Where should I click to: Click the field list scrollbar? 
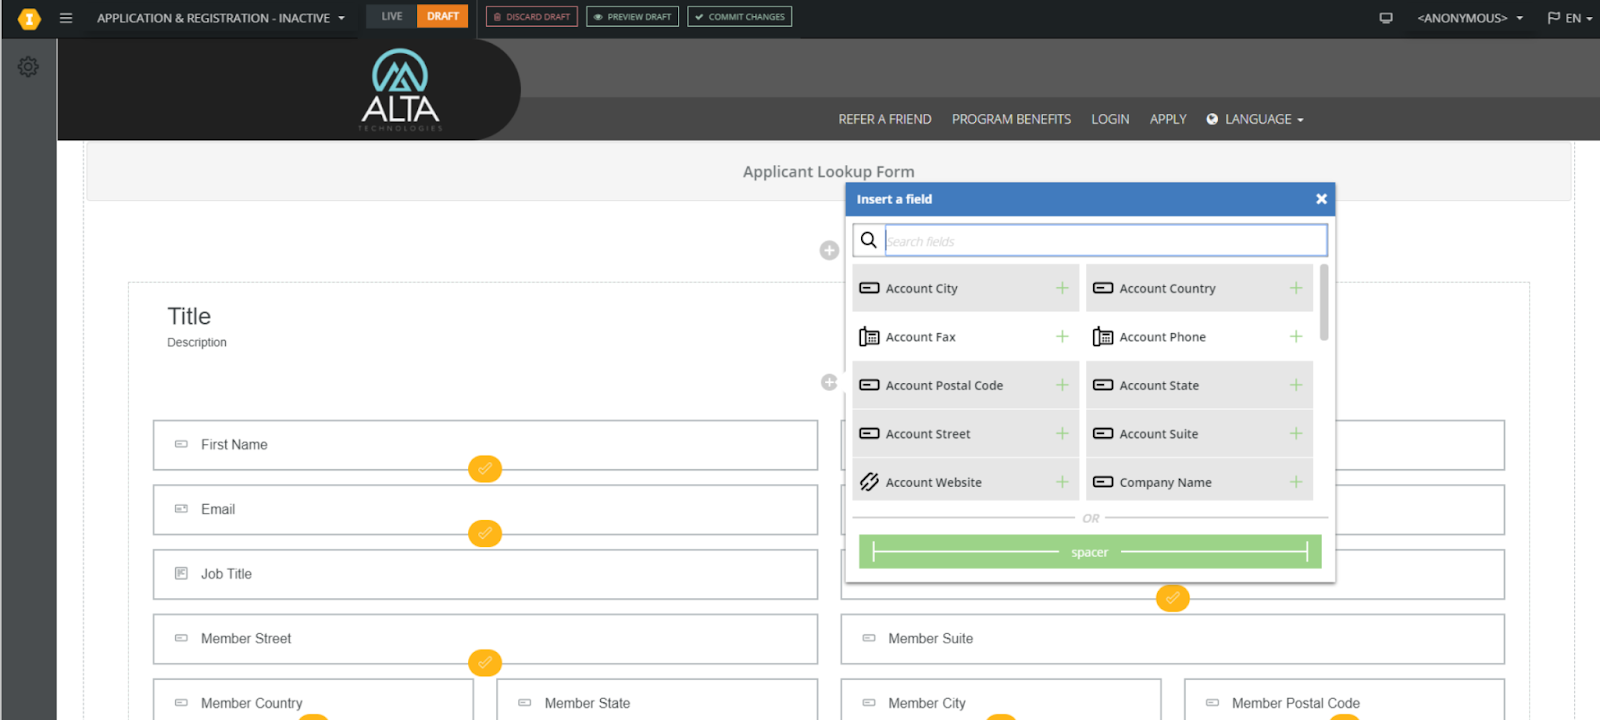click(x=1324, y=302)
